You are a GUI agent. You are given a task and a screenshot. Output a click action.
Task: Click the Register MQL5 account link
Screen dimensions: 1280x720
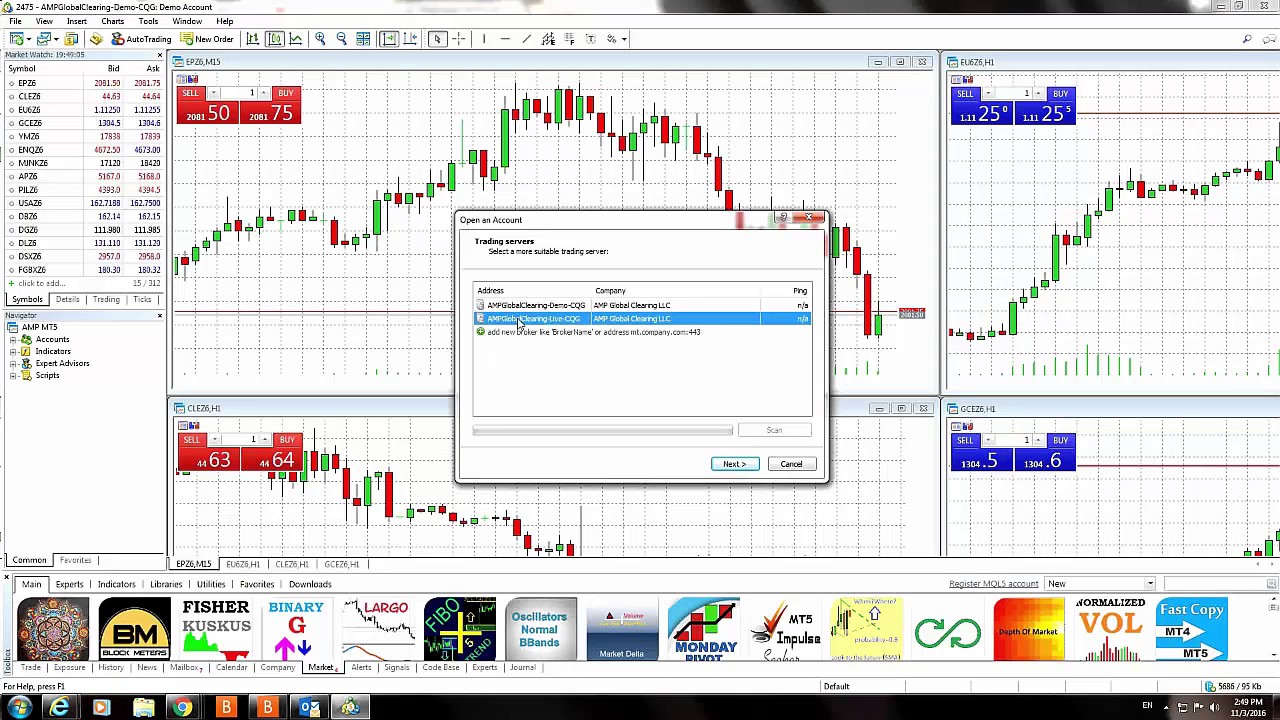(993, 584)
